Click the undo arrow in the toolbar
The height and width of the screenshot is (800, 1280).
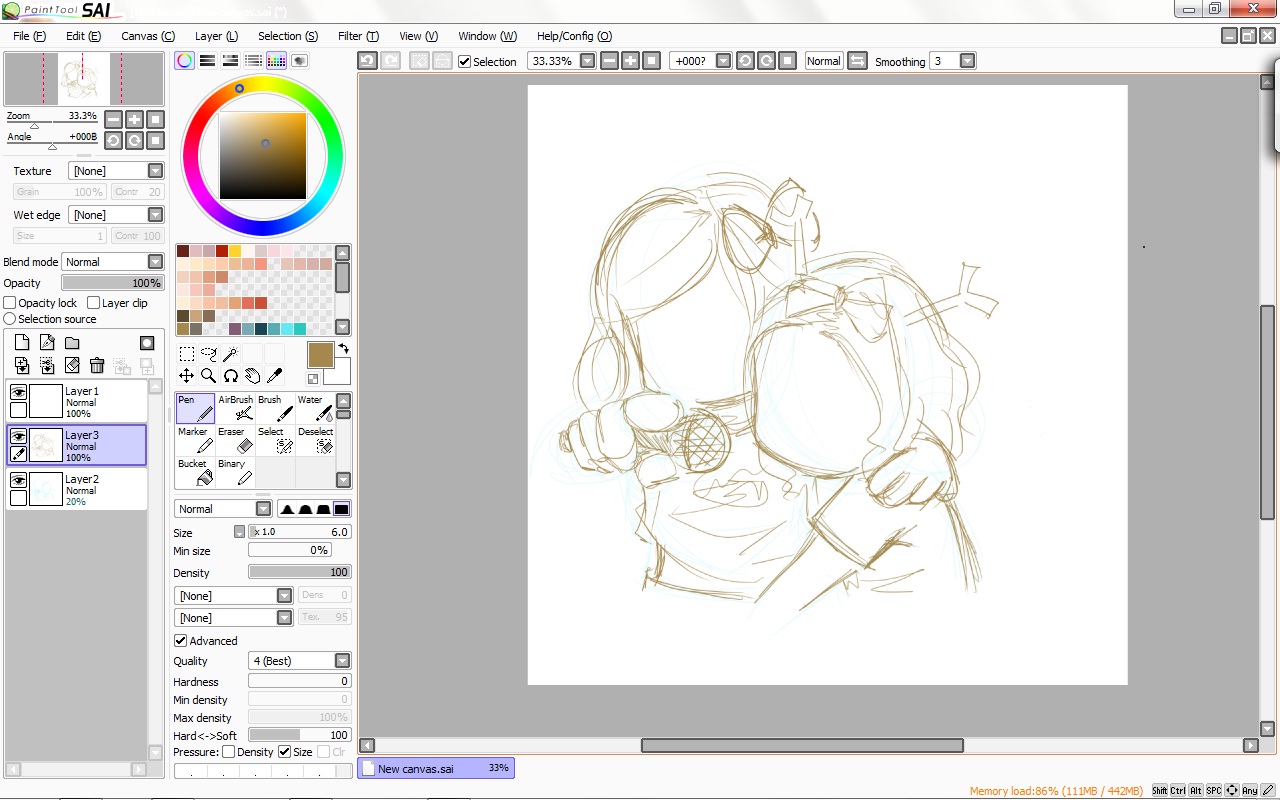[367, 61]
